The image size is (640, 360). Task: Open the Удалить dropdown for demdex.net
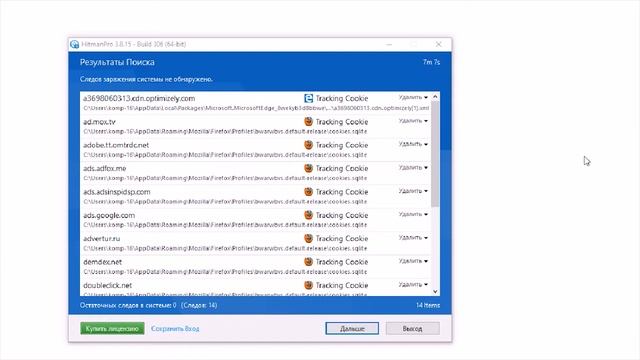(413, 261)
